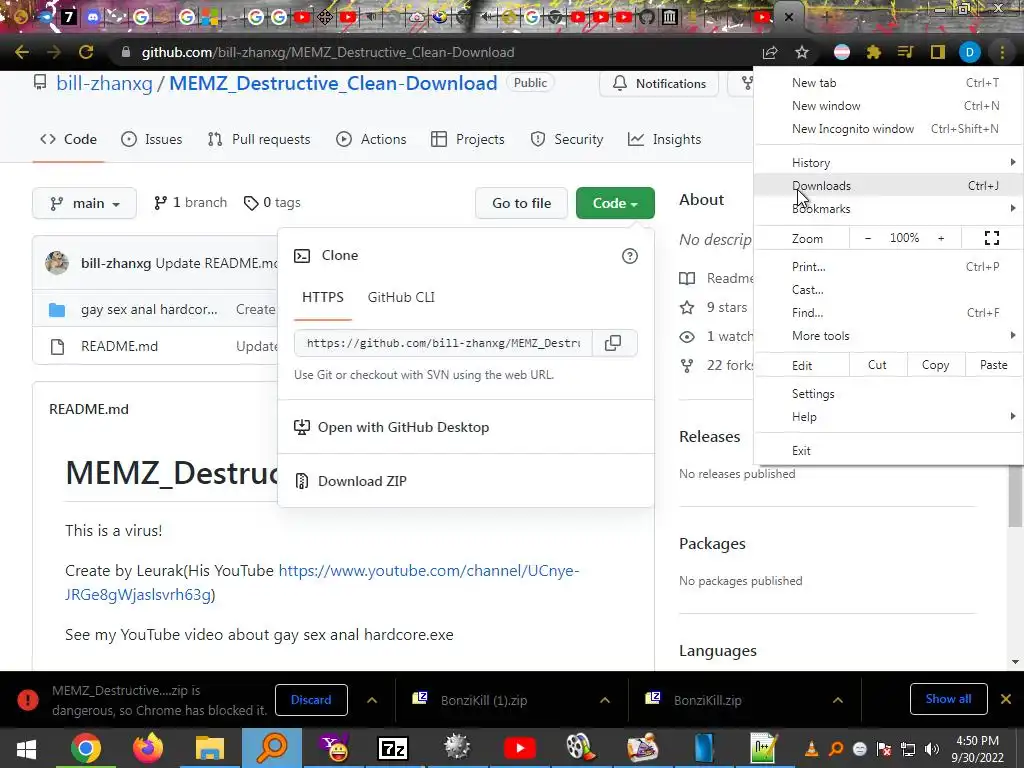Open the Windows Start menu
Image resolution: width=1024 pixels, height=768 pixels.
point(26,748)
